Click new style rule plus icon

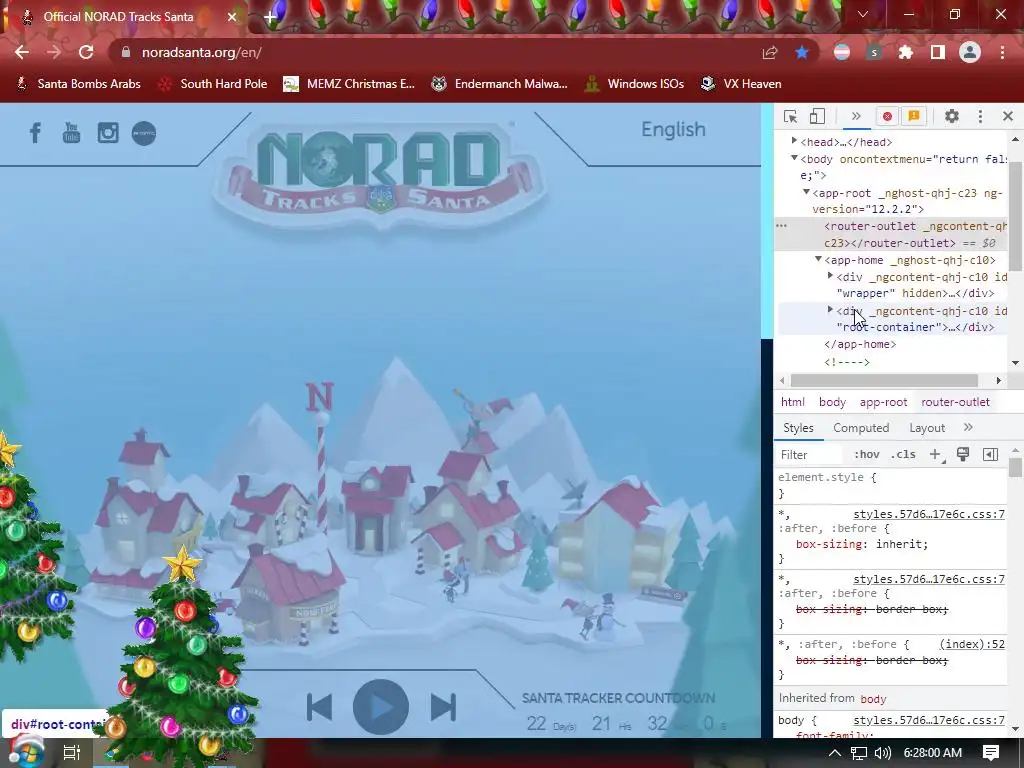pos(936,455)
